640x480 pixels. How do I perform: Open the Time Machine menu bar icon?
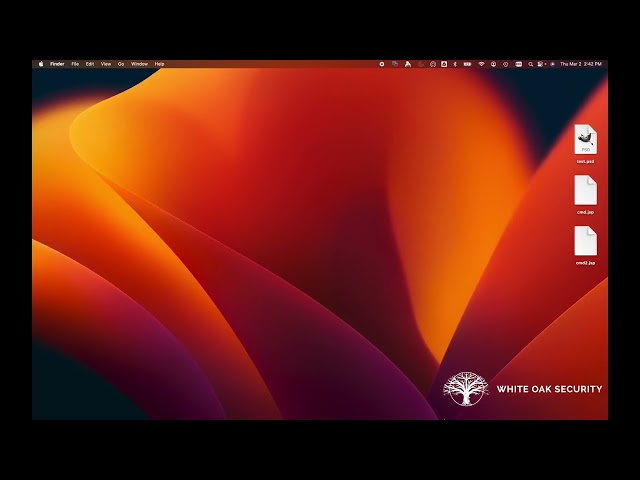pyautogui.click(x=506, y=64)
